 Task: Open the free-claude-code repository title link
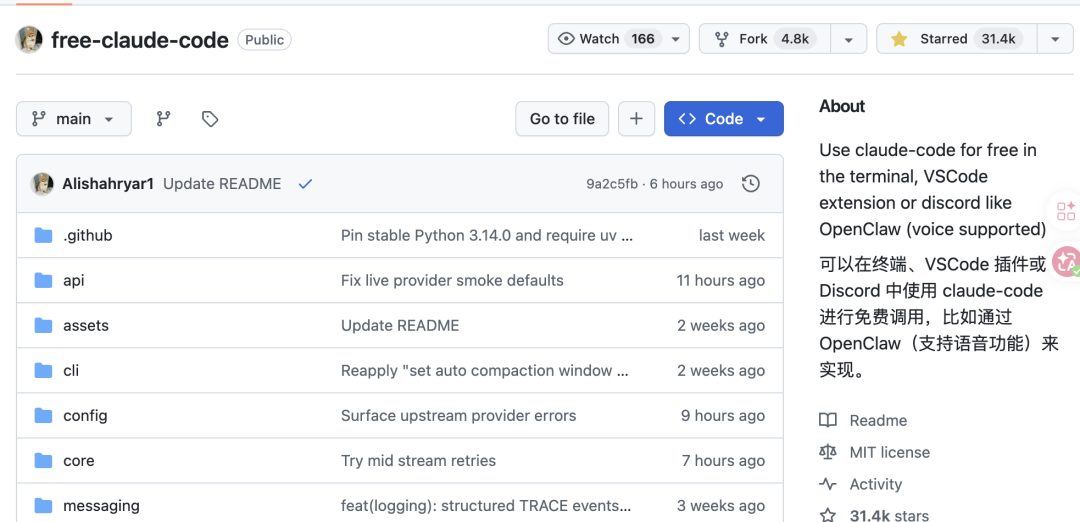point(140,40)
